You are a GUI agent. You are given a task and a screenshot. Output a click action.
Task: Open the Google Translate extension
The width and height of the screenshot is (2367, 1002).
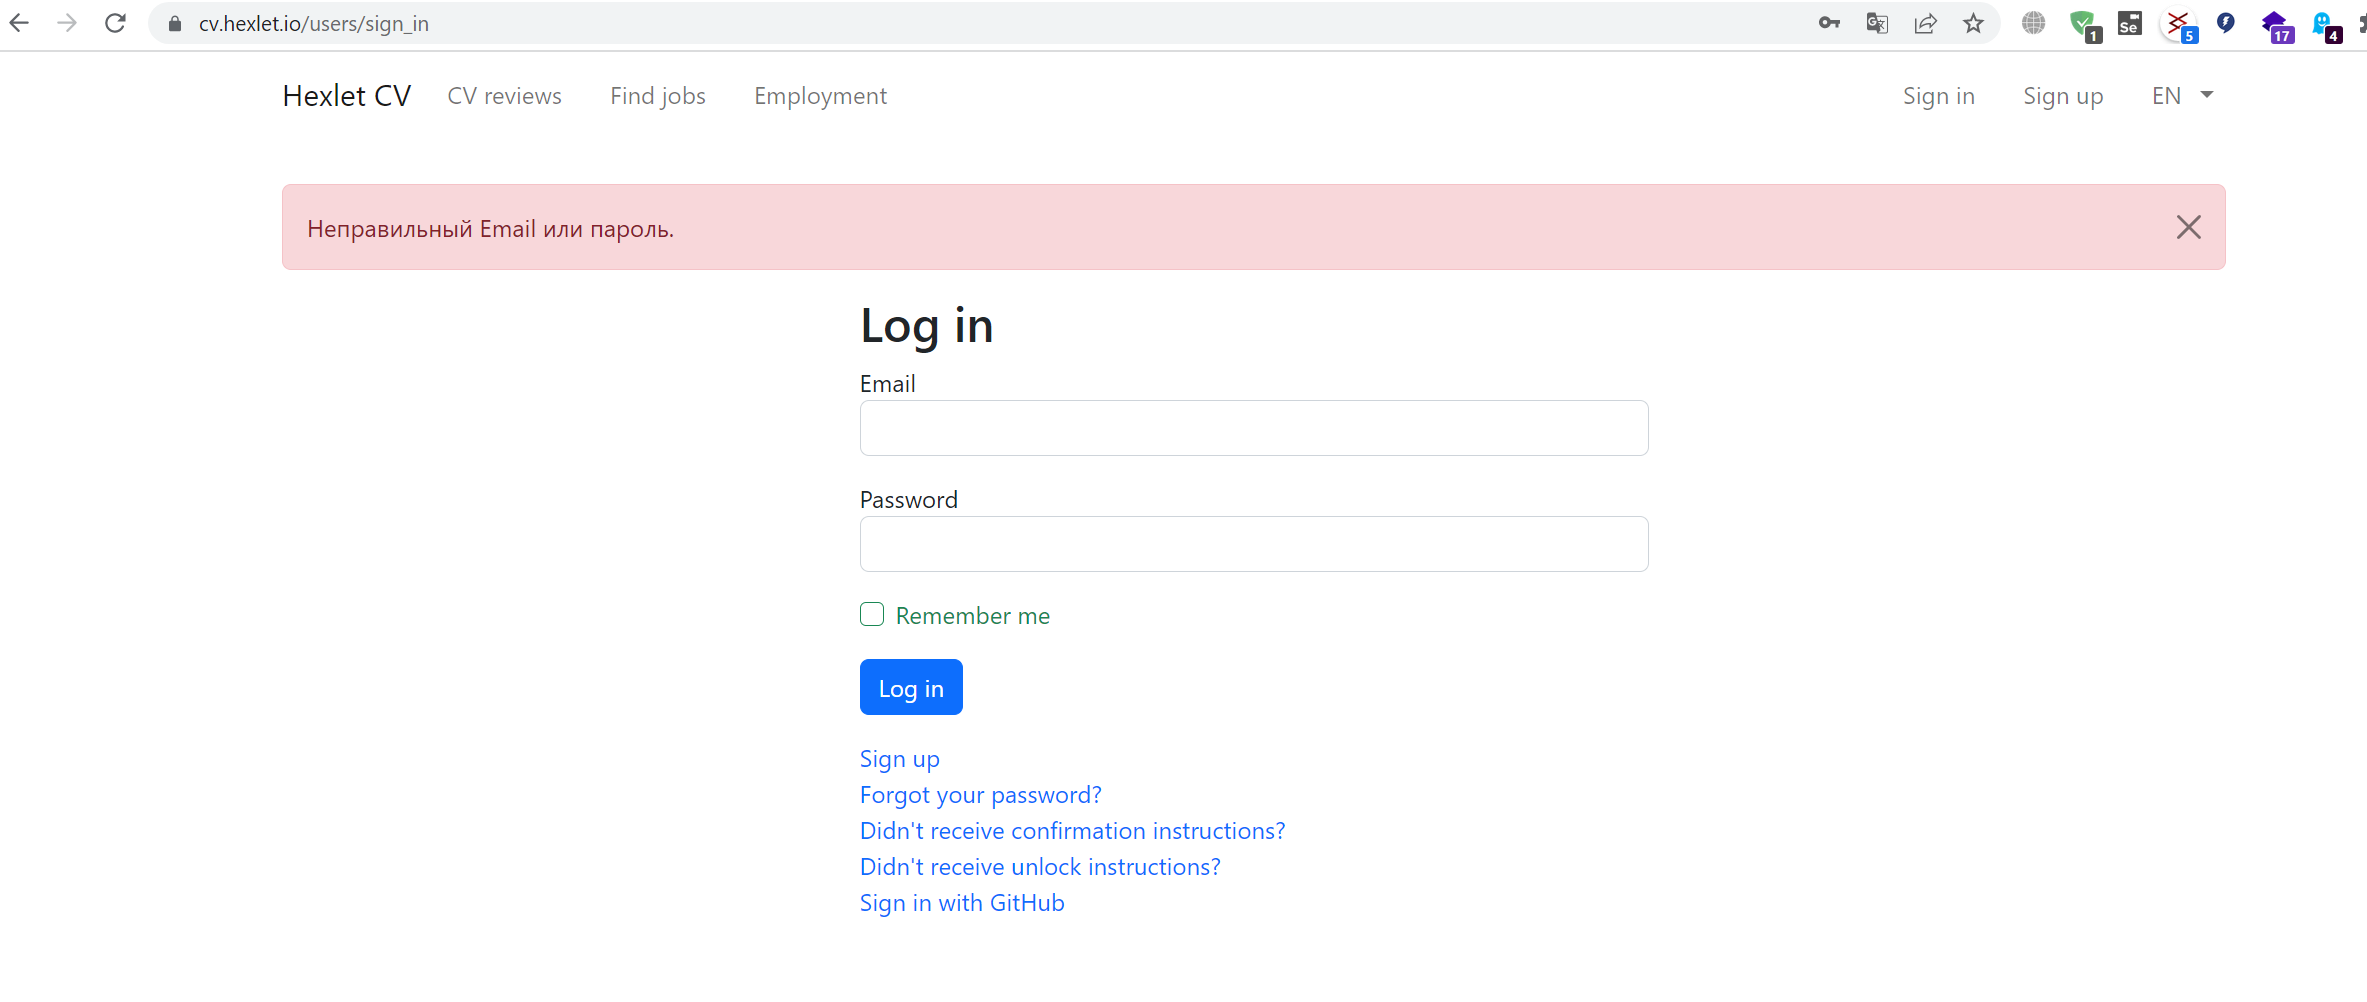(1877, 23)
